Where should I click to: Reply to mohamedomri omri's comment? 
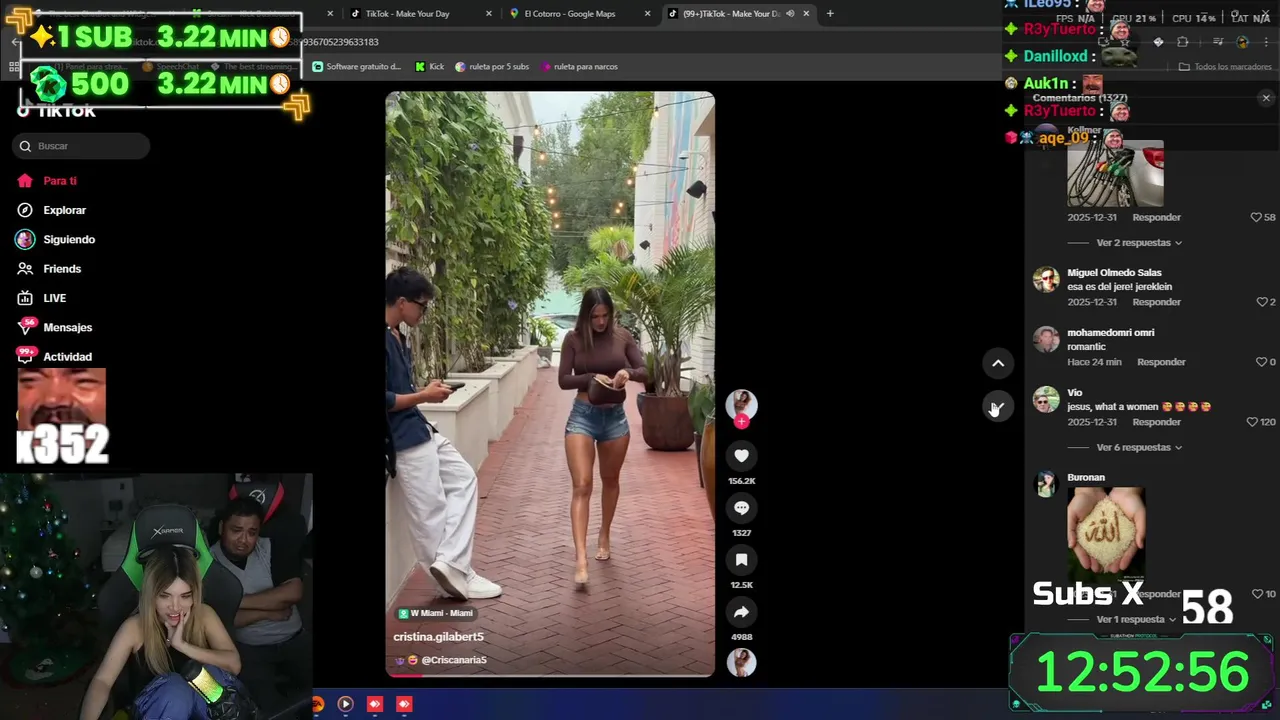click(x=1161, y=362)
